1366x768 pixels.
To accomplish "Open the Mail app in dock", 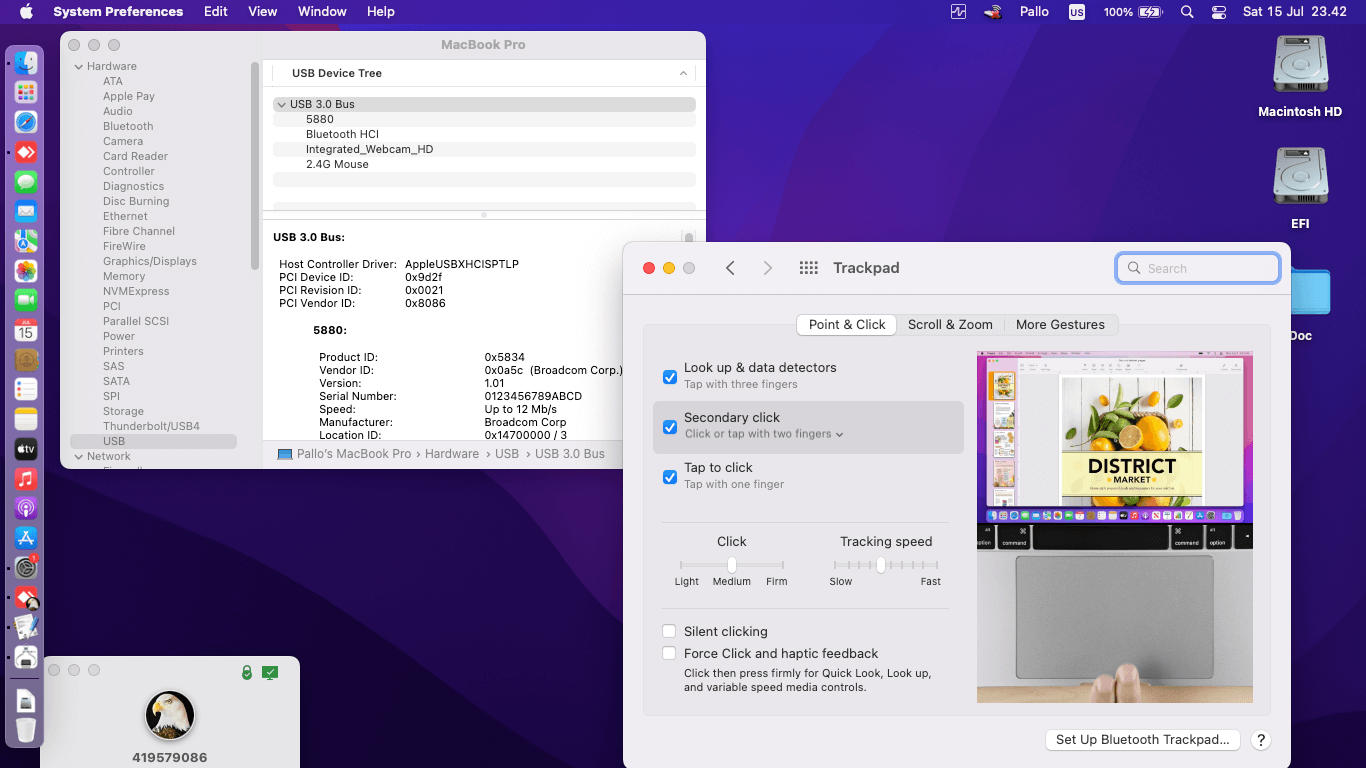I will [26, 212].
